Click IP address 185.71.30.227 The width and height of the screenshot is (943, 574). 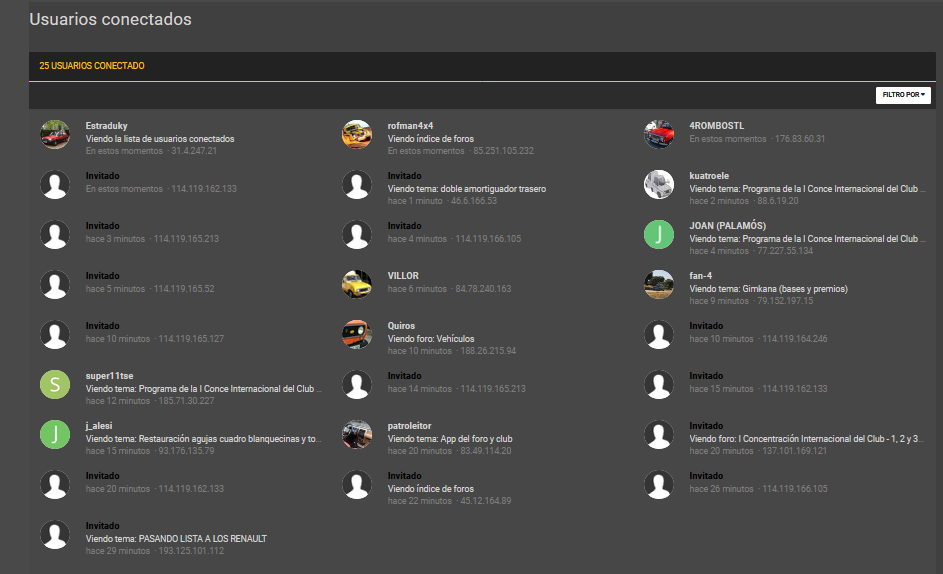coord(186,401)
